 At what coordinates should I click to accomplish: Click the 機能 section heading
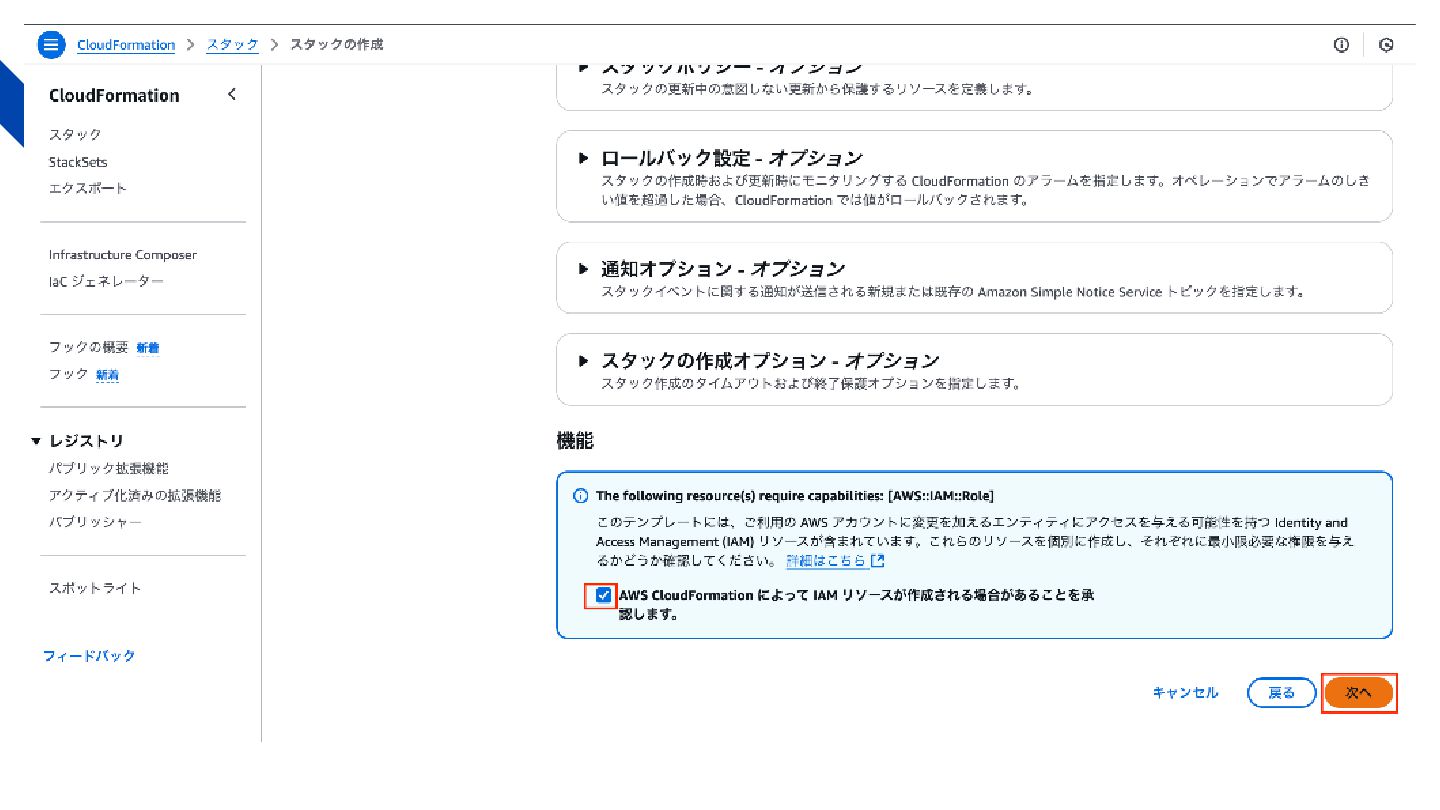point(575,441)
